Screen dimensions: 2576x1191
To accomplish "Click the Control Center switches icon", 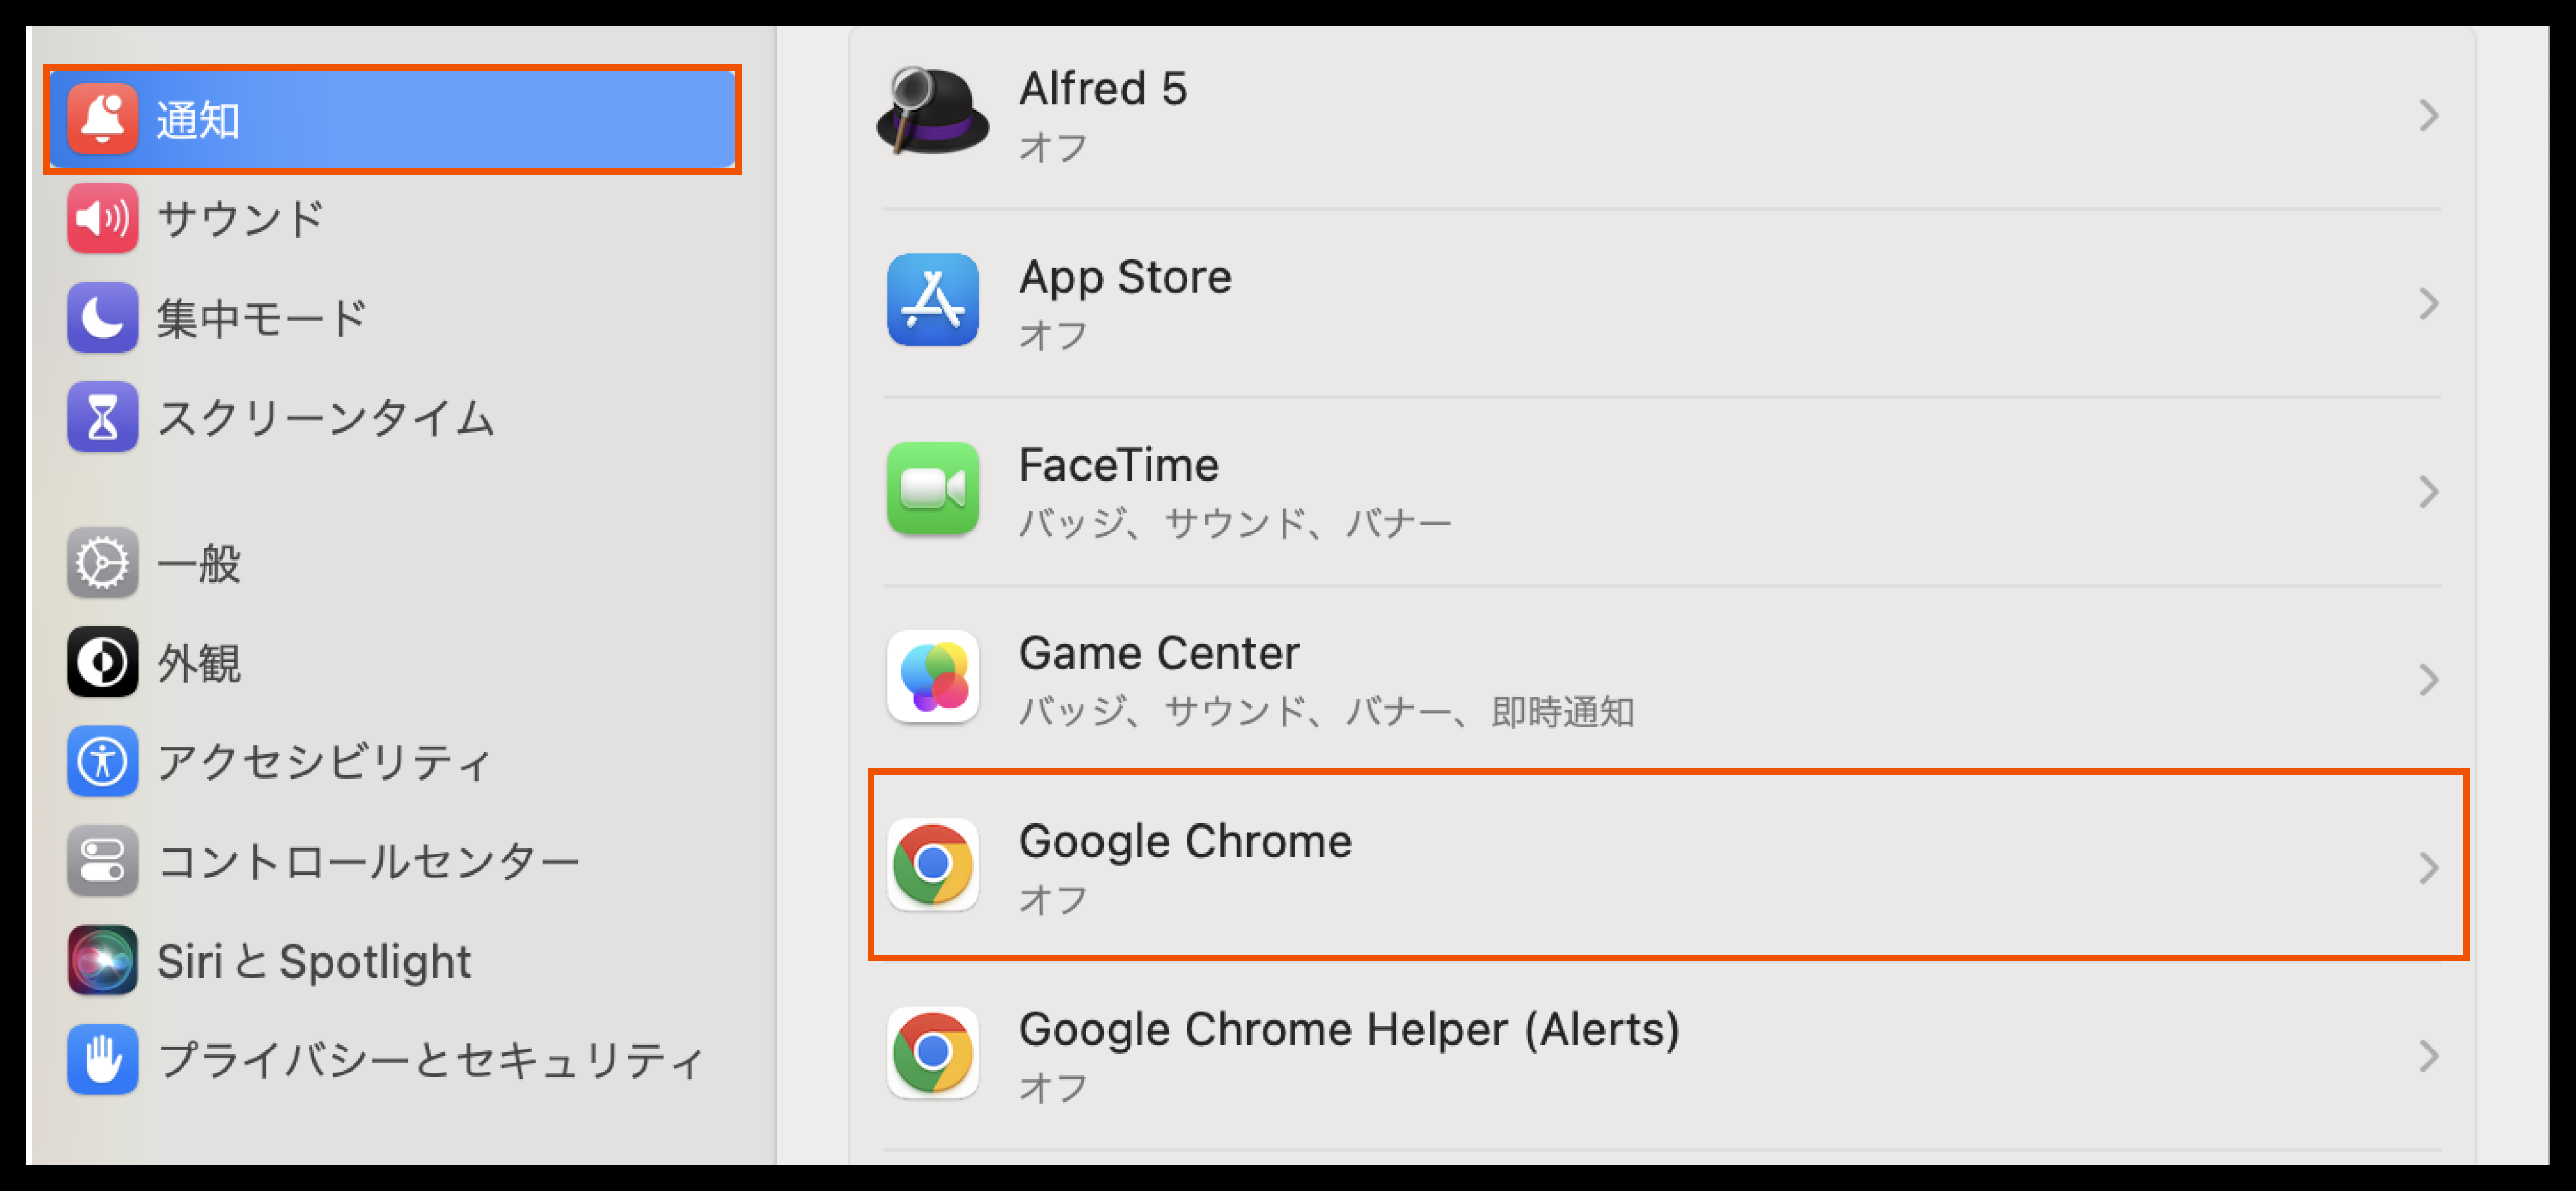I will (x=102, y=860).
